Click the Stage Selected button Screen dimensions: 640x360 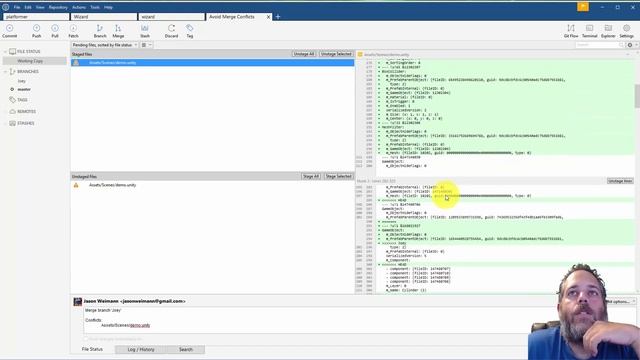[338, 176]
